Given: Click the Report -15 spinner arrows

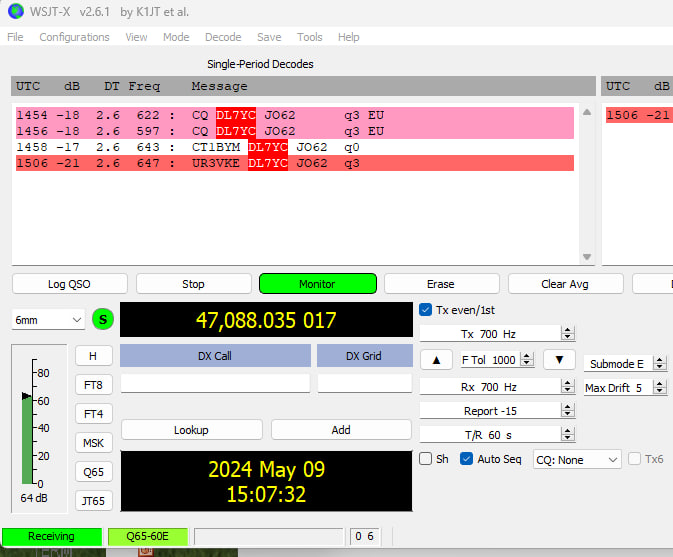Looking at the screenshot, I should [567, 411].
